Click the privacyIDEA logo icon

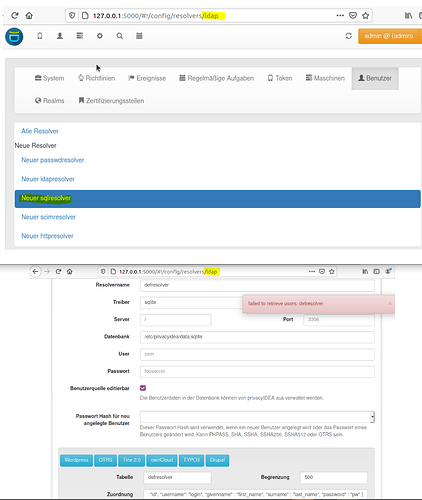click(x=14, y=36)
